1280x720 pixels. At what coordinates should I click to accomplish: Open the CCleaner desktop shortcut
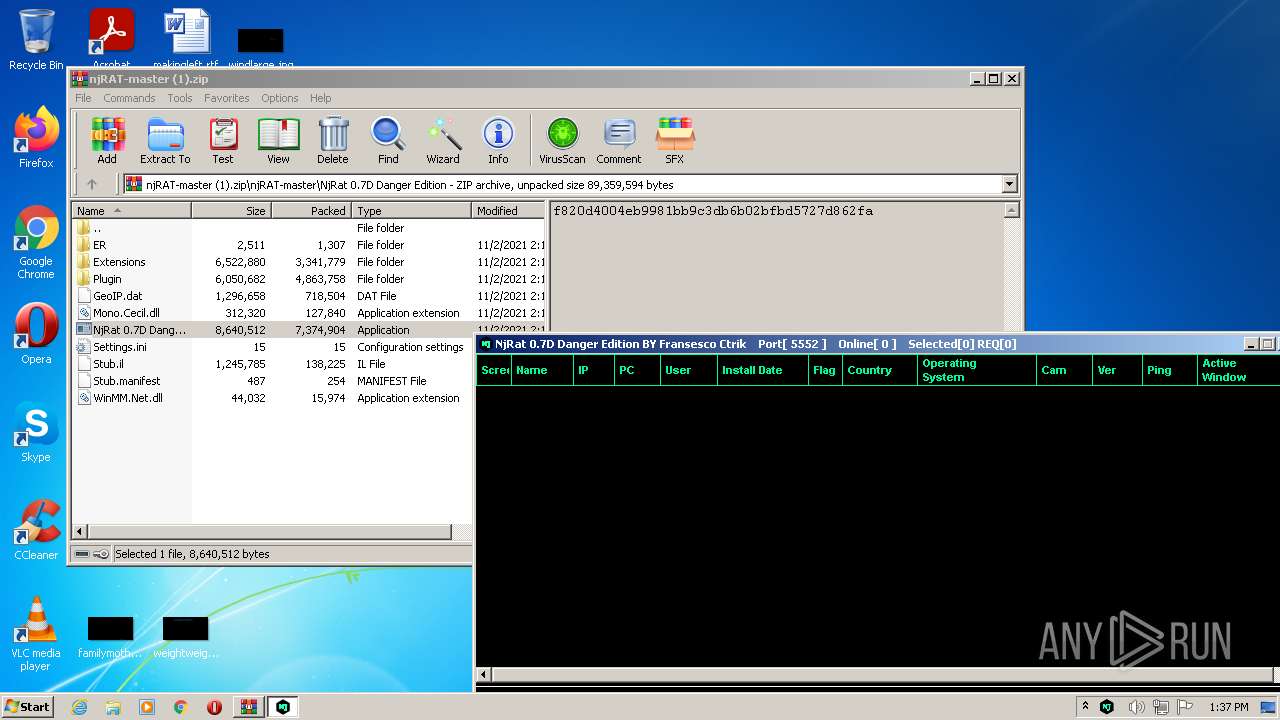tap(36, 530)
